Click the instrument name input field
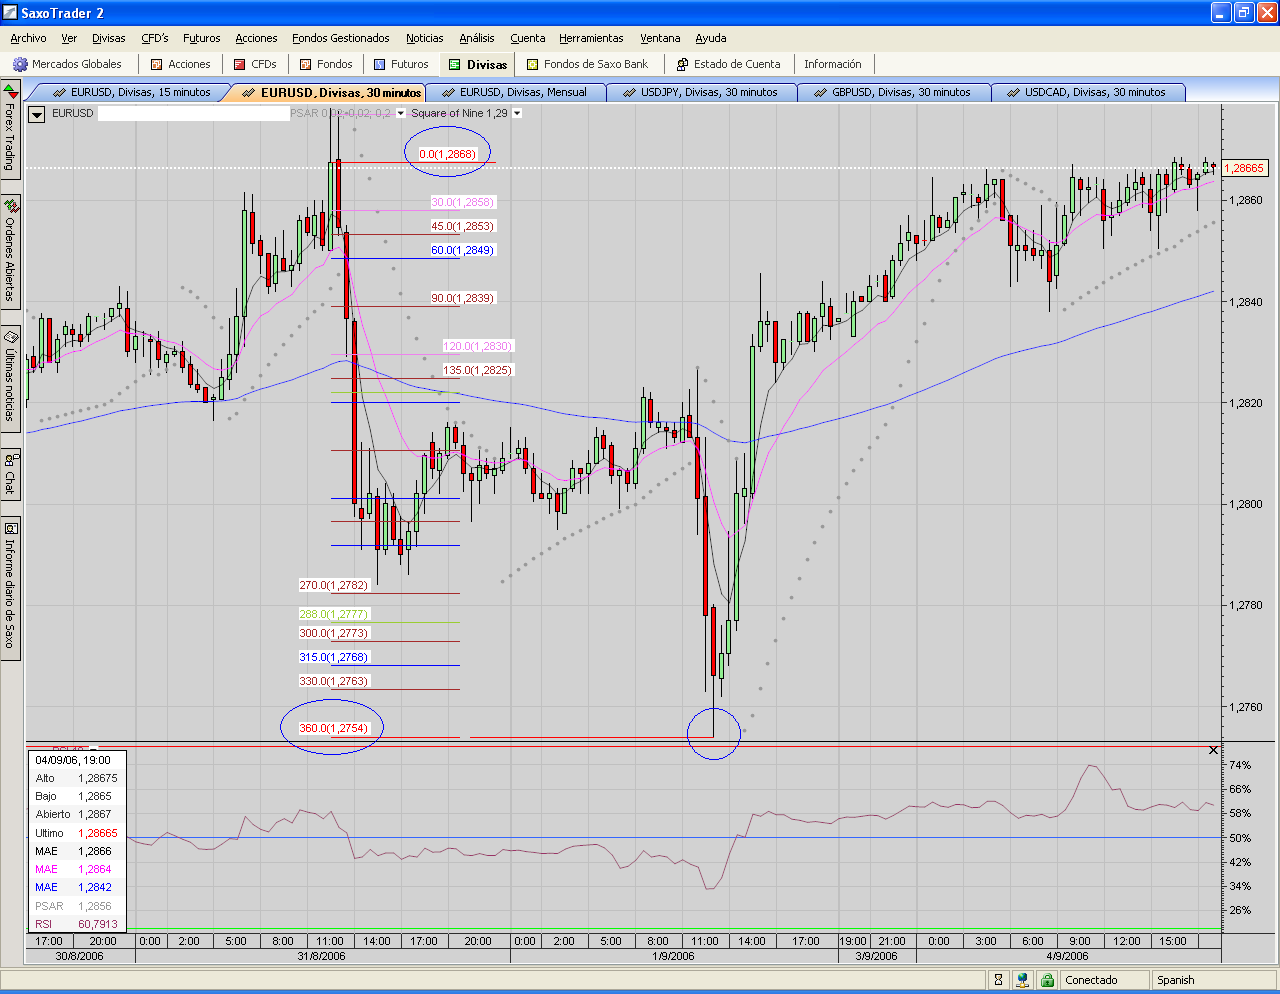The image size is (1280, 994). 193,114
